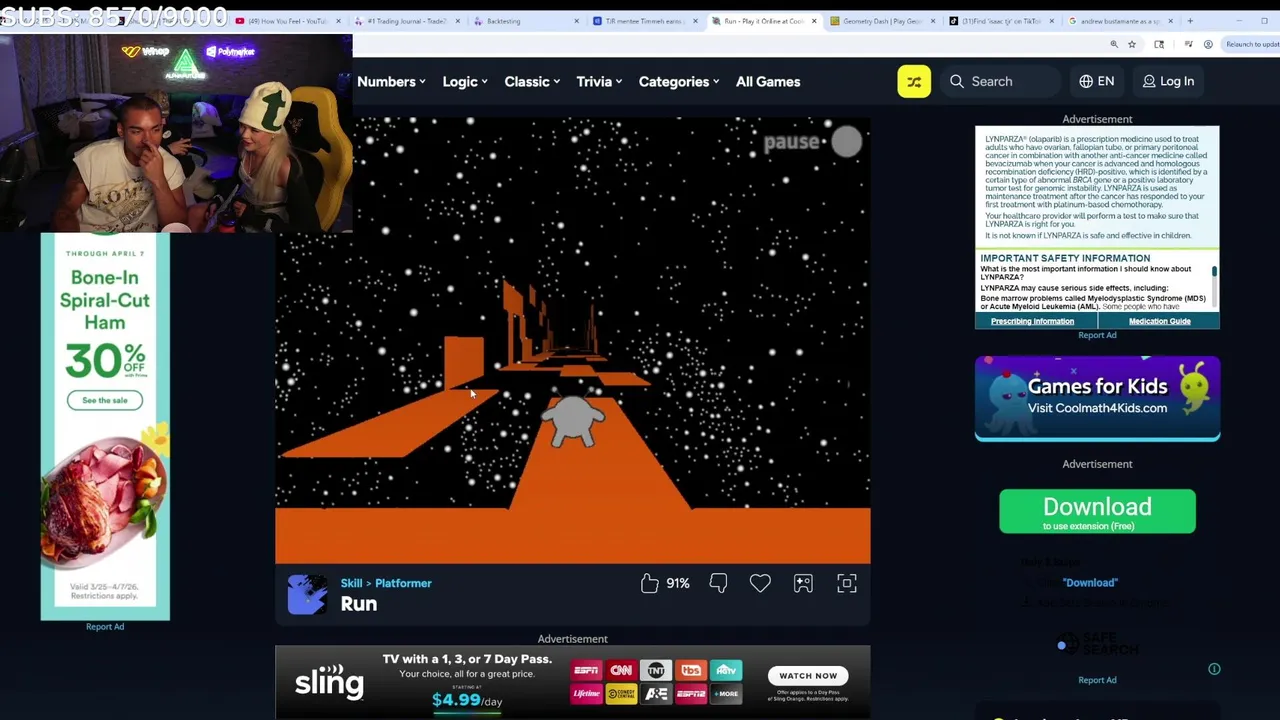1280x720 pixels.
Task: Click the user profile icon beside Log In
Action: 1149,82
